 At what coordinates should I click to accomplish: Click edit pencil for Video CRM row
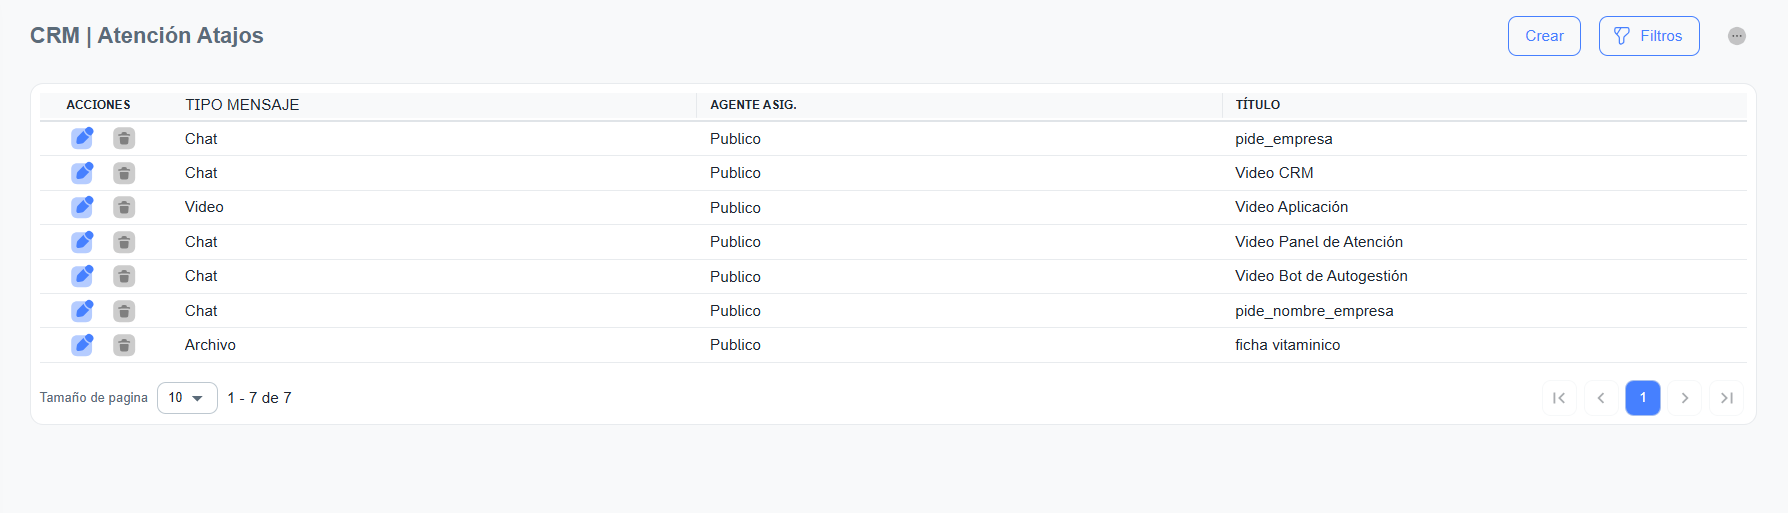(x=82, y=173)
